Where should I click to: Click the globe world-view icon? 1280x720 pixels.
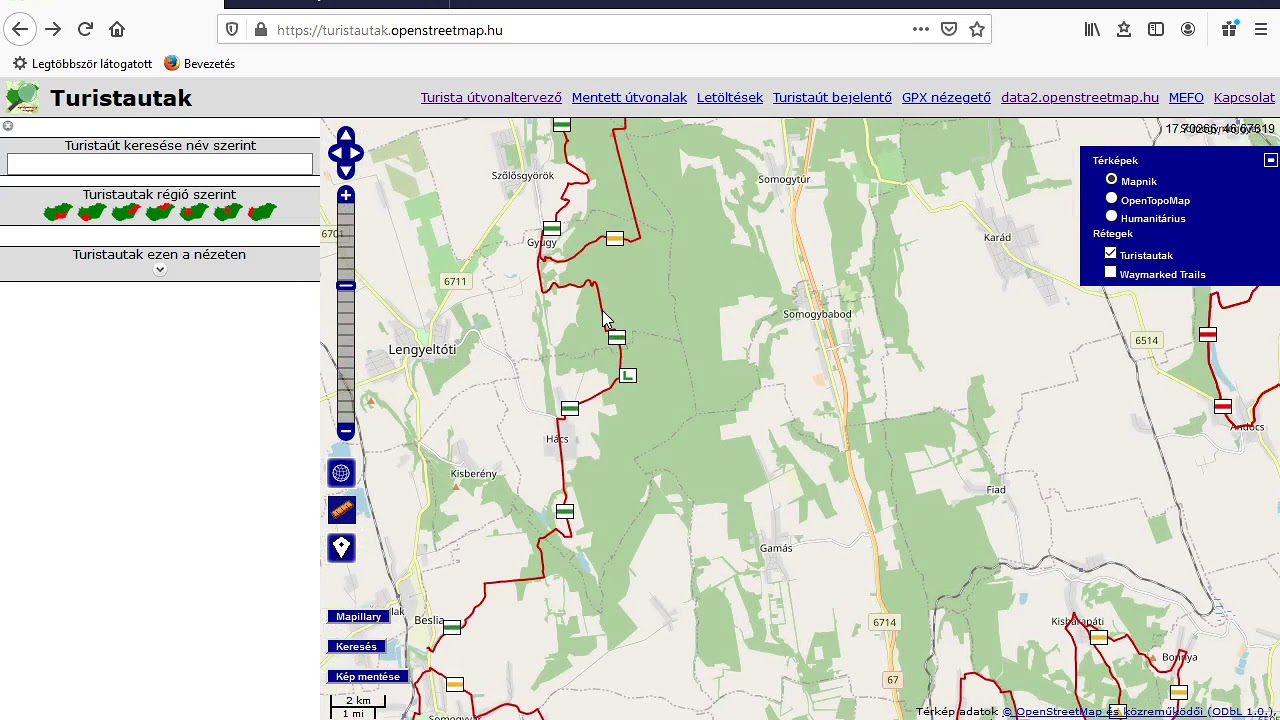click(341, 473)
